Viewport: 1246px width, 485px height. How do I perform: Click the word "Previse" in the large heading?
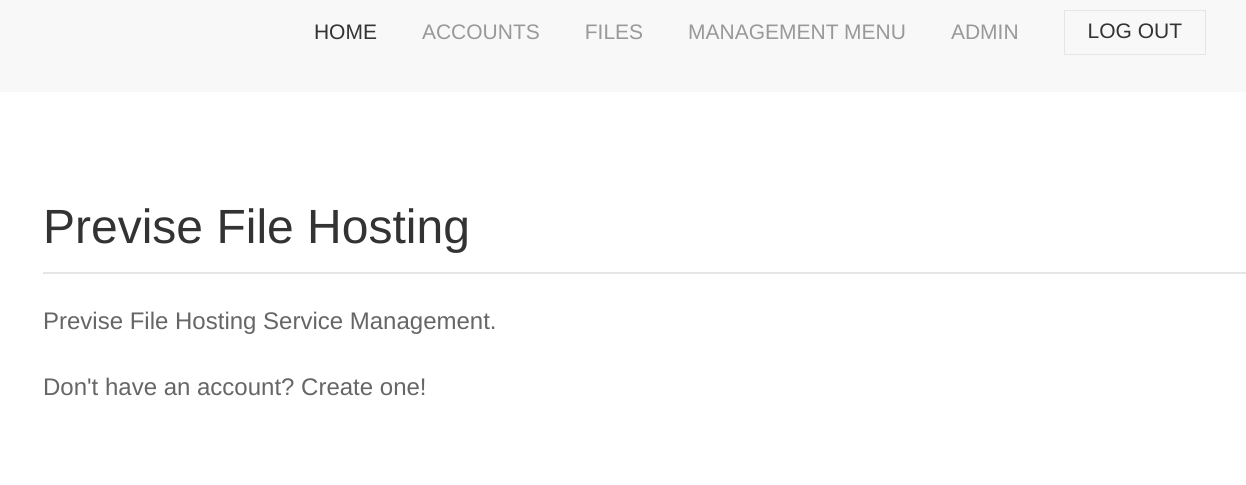pyautogui.click(x=123, y=227)
